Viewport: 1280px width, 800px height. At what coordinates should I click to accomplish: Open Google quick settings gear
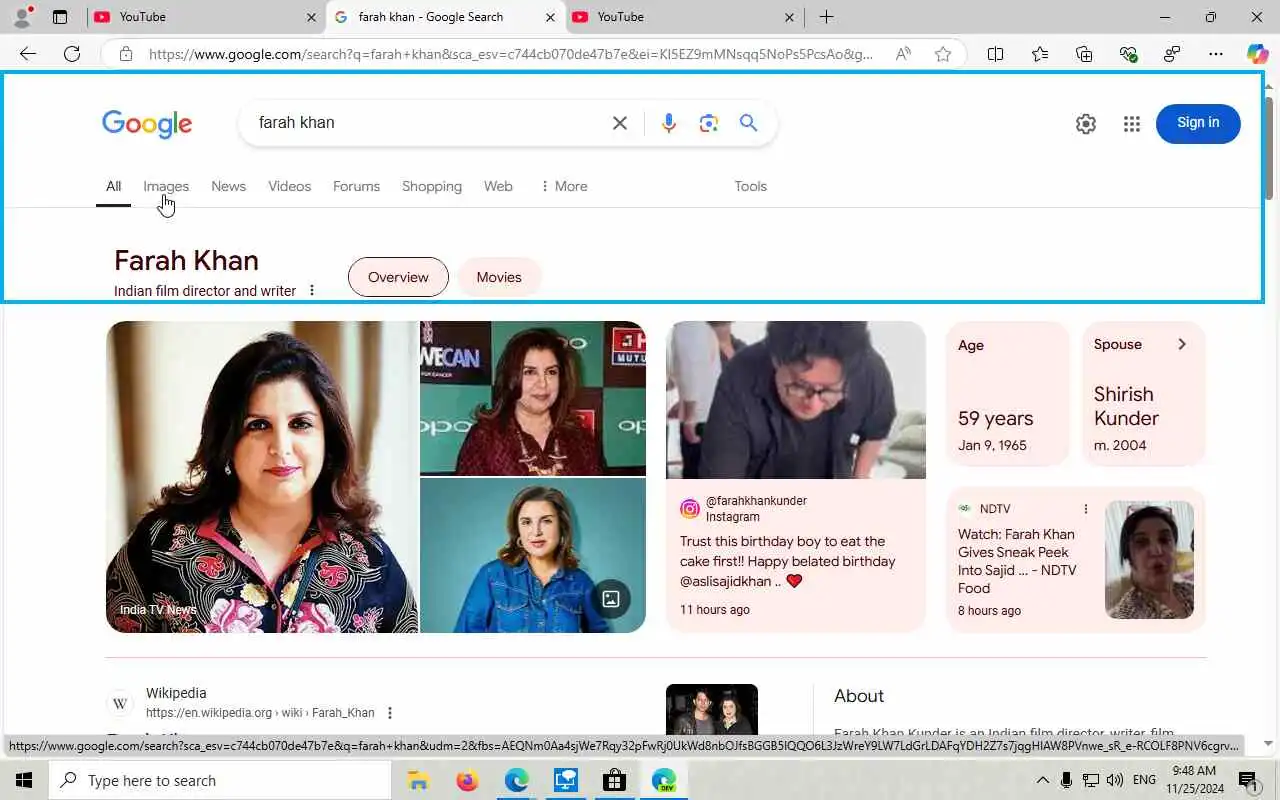1086,124
